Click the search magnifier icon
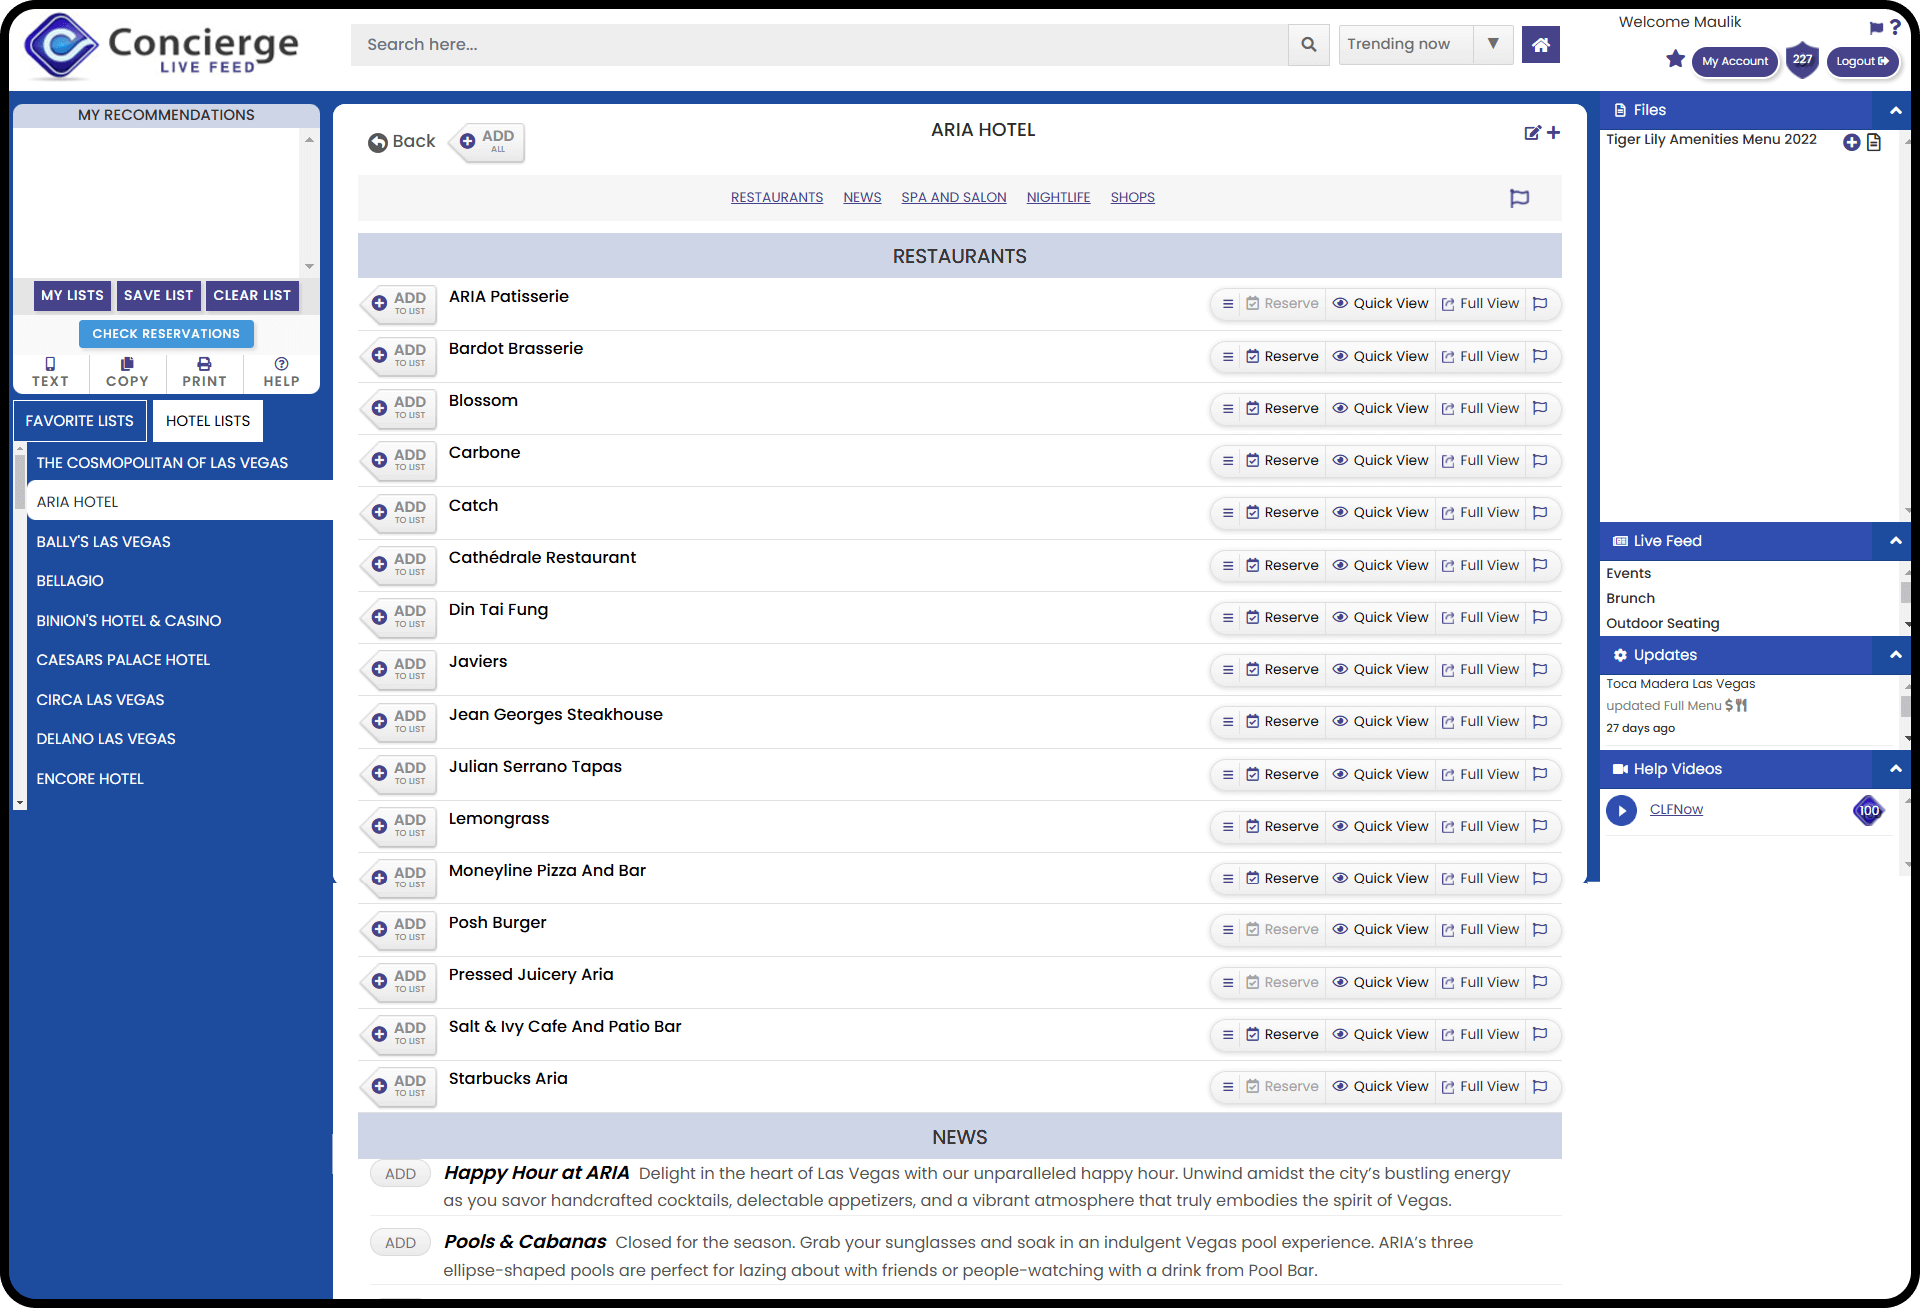 point(1308,44)
